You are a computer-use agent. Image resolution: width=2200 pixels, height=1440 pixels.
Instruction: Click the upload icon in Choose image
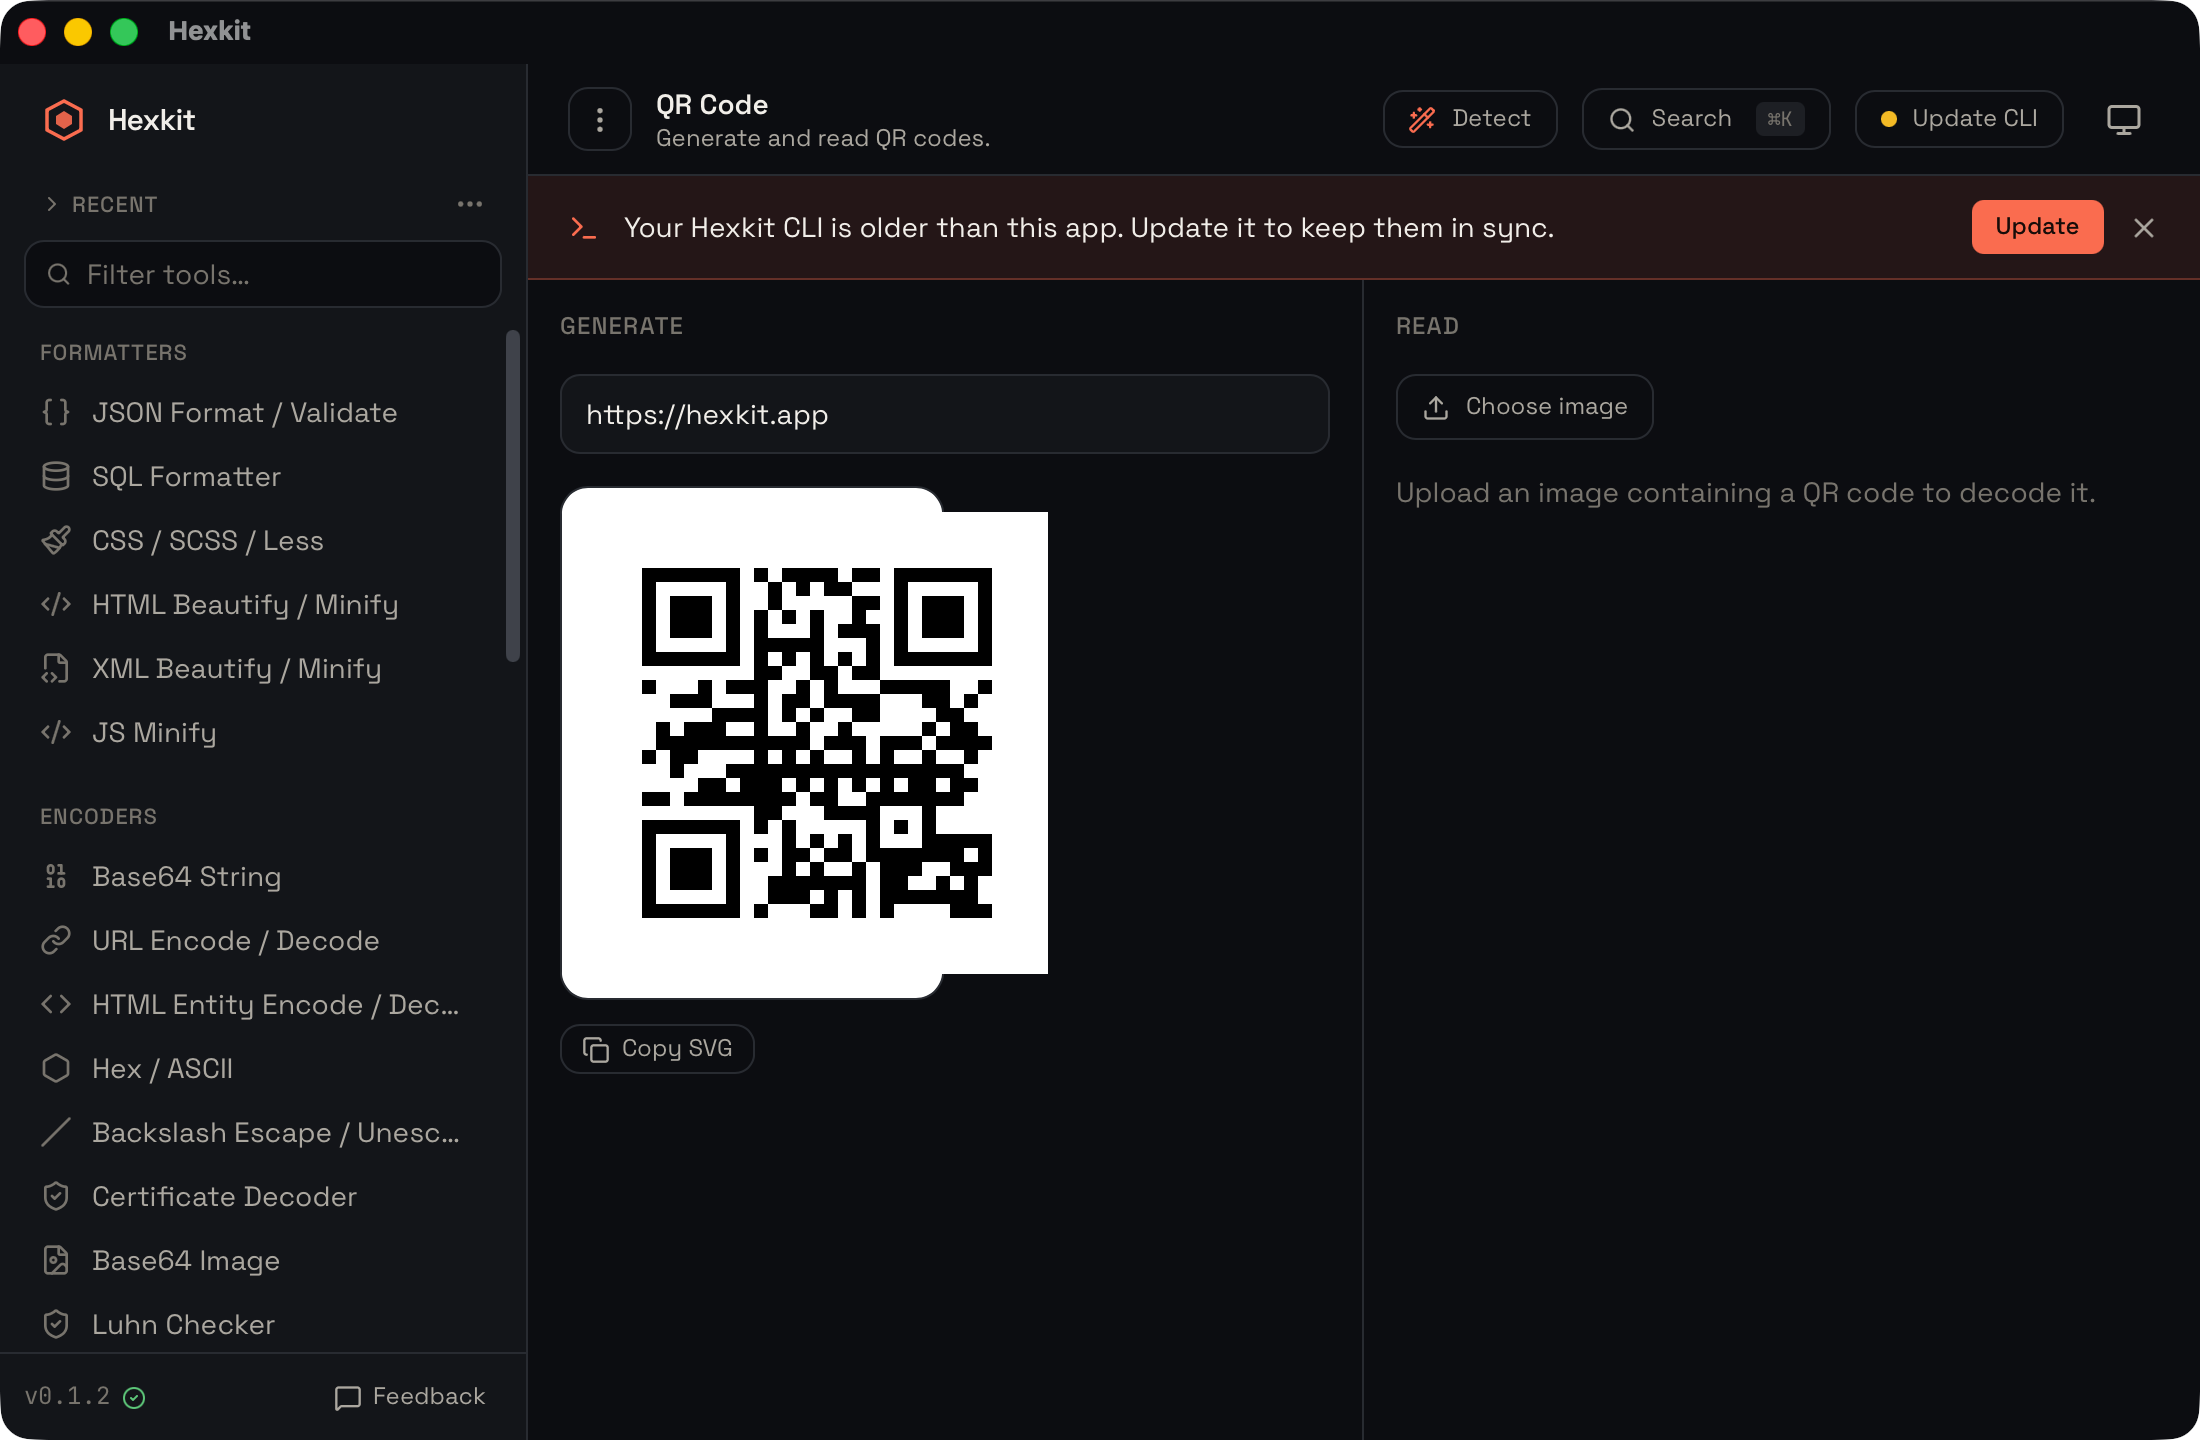(1436, 407)
